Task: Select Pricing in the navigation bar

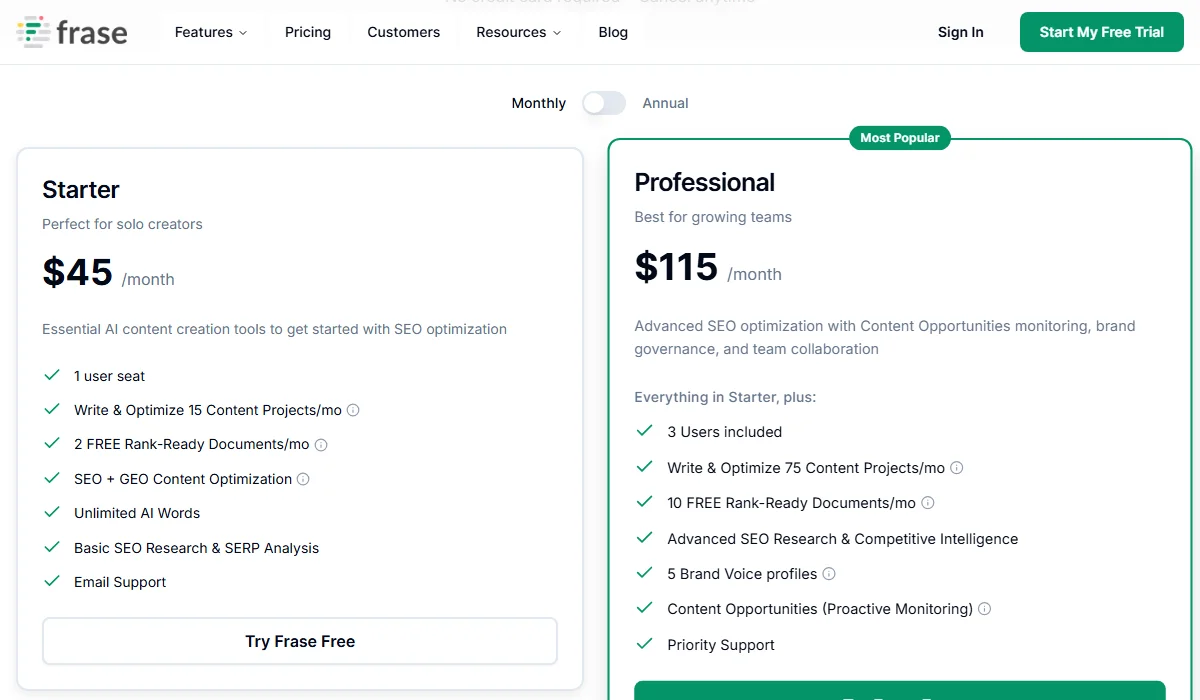Action: click(x=307, y=32)
